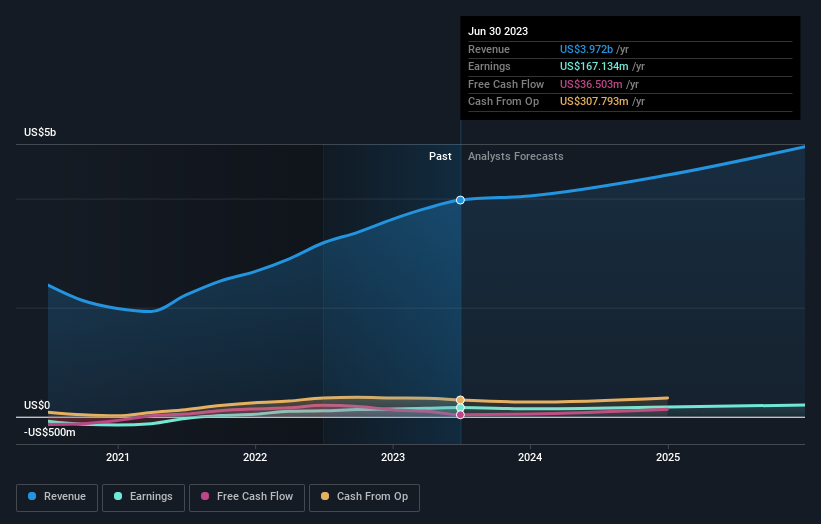Click the 2025 x-axis label
Image resolution: width=821 pixels, height=524 pixels.
pos(668,457)
